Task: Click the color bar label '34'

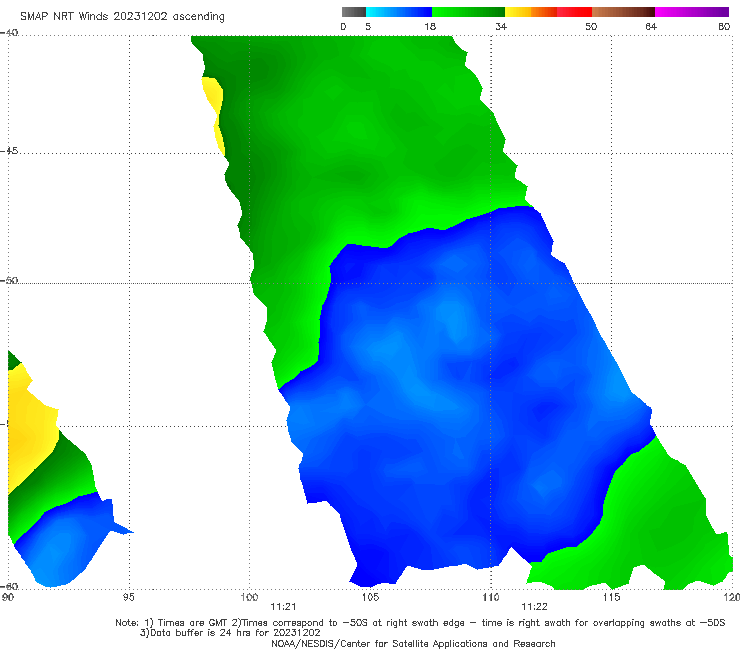Action: [501, 27]
